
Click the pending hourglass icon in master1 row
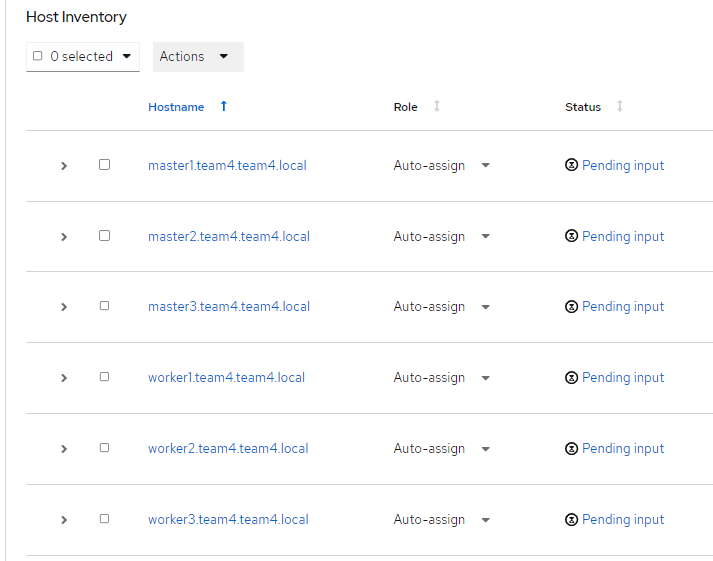pos(572,165)
